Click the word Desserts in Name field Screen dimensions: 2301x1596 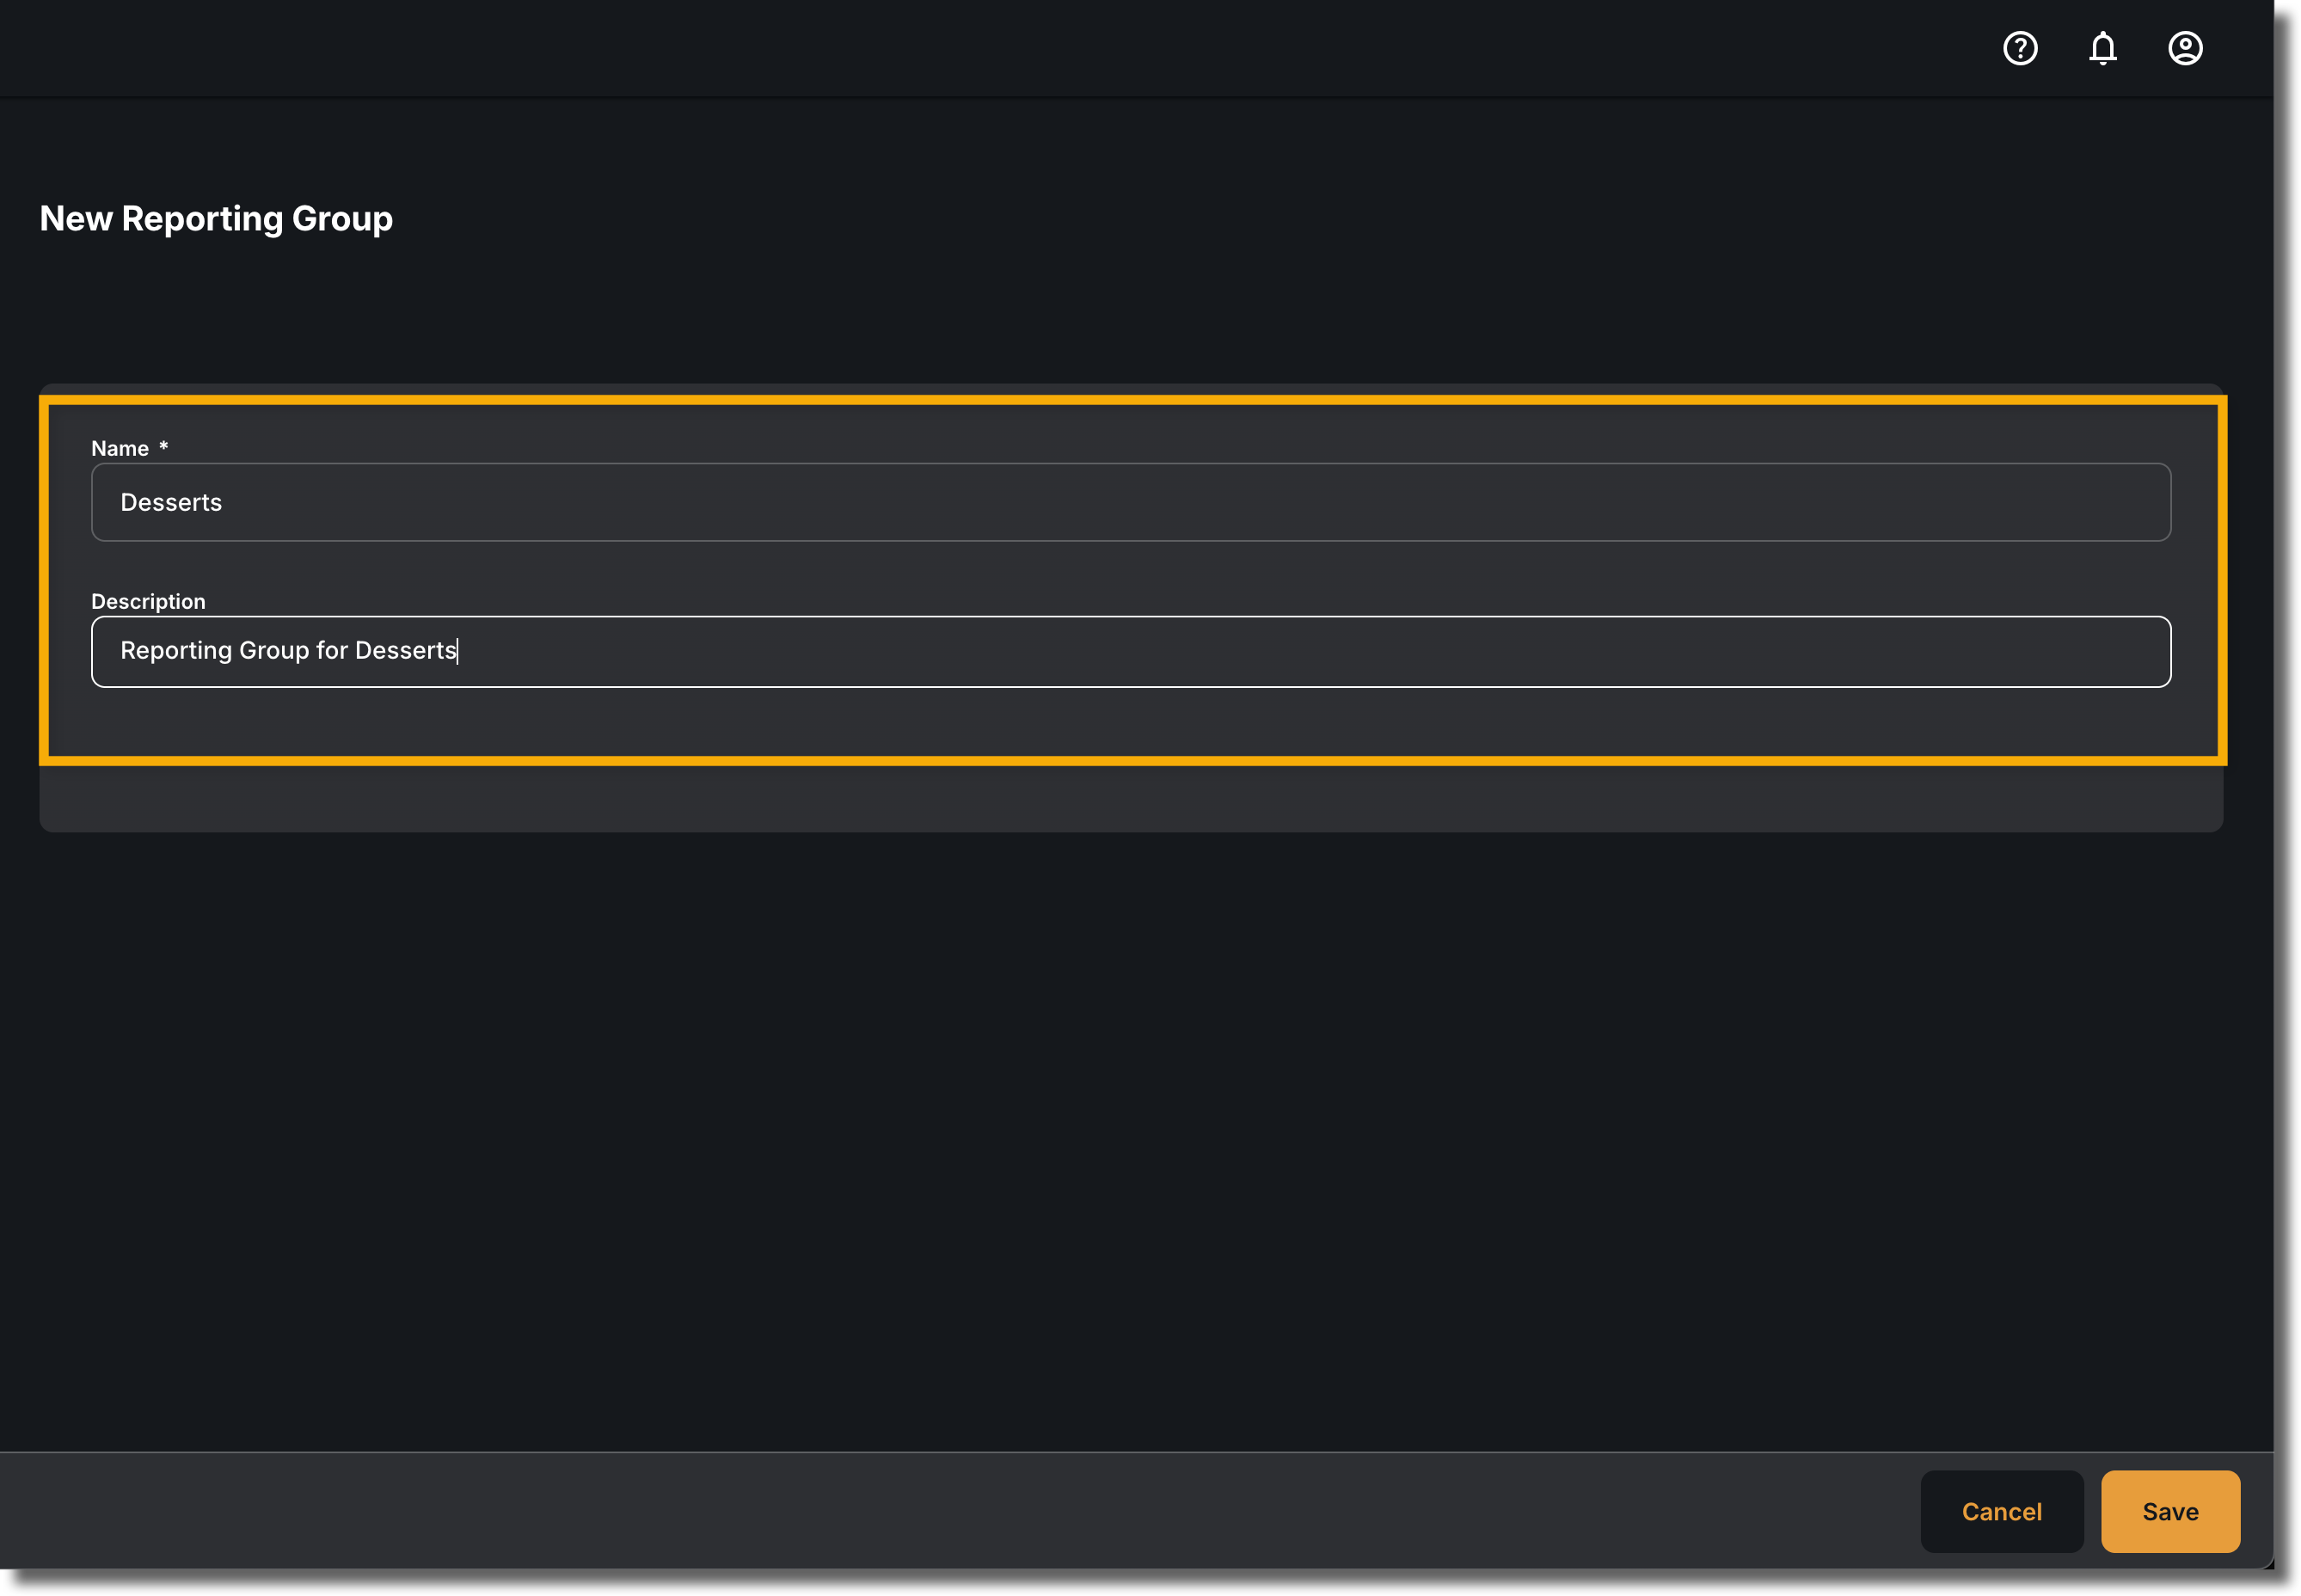coord(171,502)
